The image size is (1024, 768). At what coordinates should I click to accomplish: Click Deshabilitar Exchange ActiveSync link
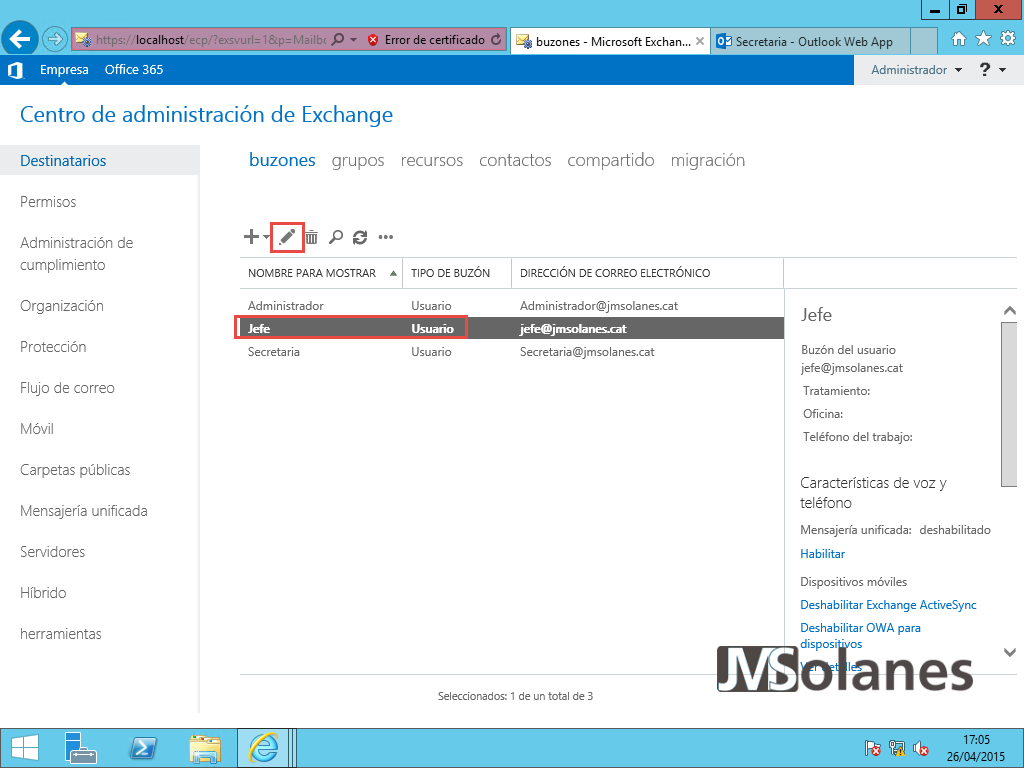888,605
